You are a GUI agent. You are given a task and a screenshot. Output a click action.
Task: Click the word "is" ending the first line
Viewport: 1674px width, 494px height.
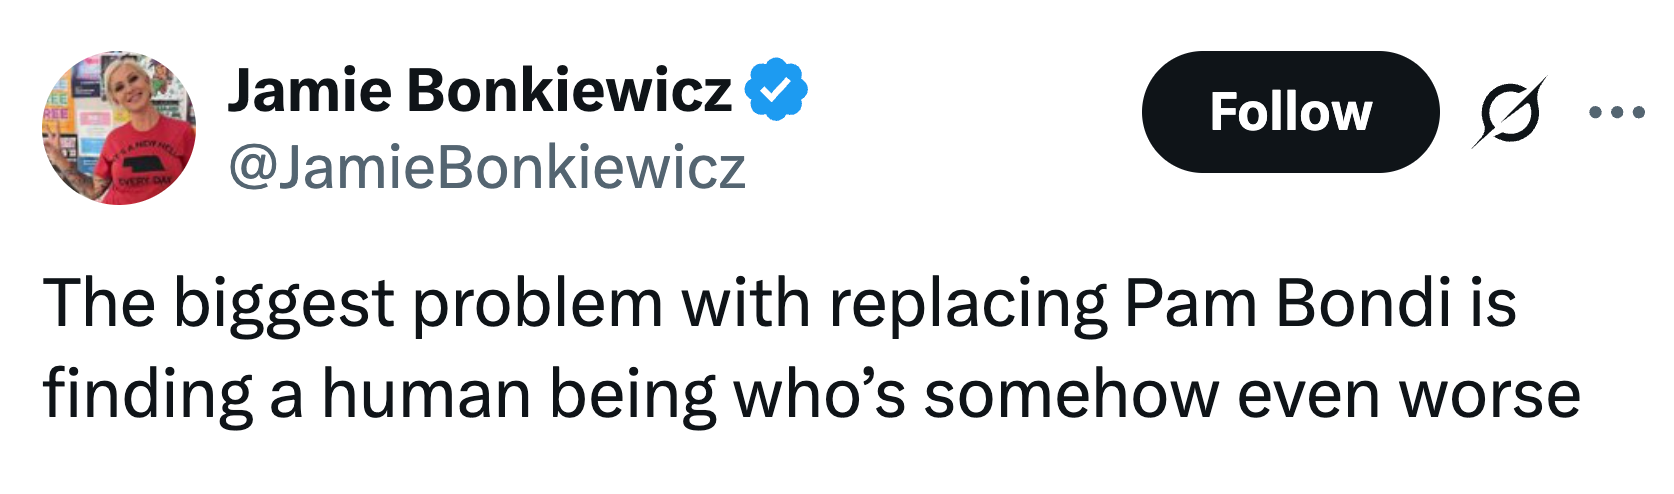tap(1493, 302)
